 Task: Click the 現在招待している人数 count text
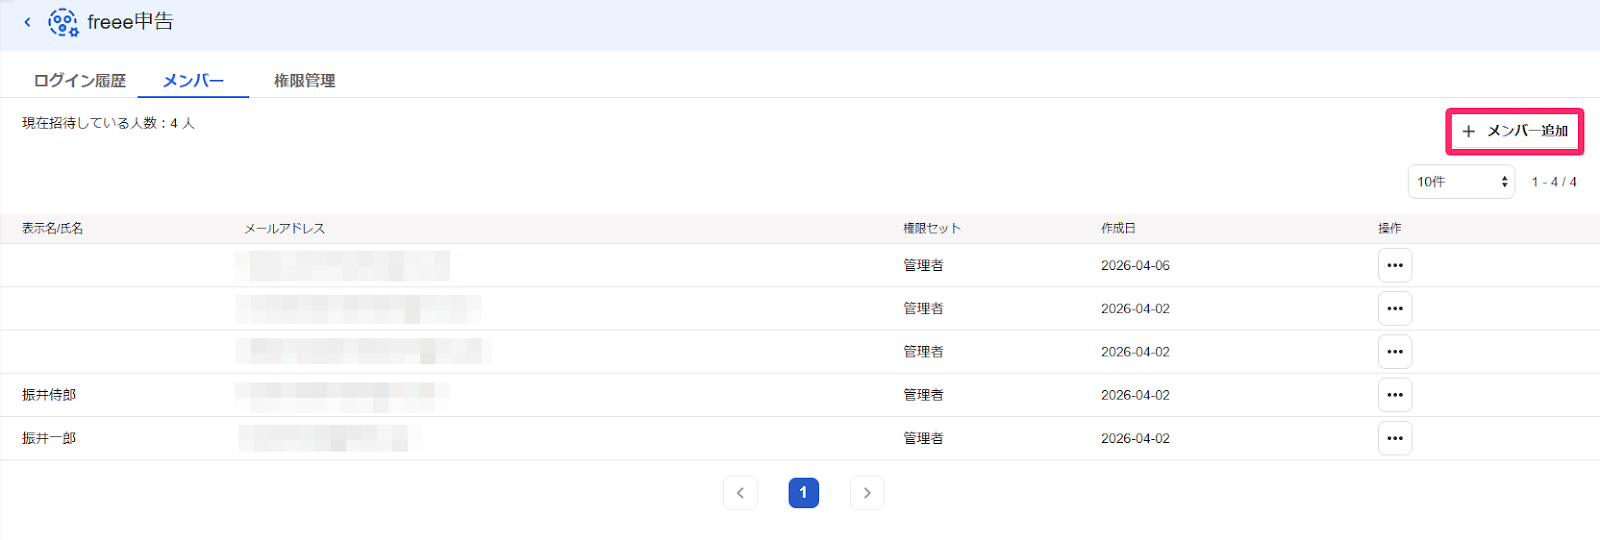(x=108, y=123)
